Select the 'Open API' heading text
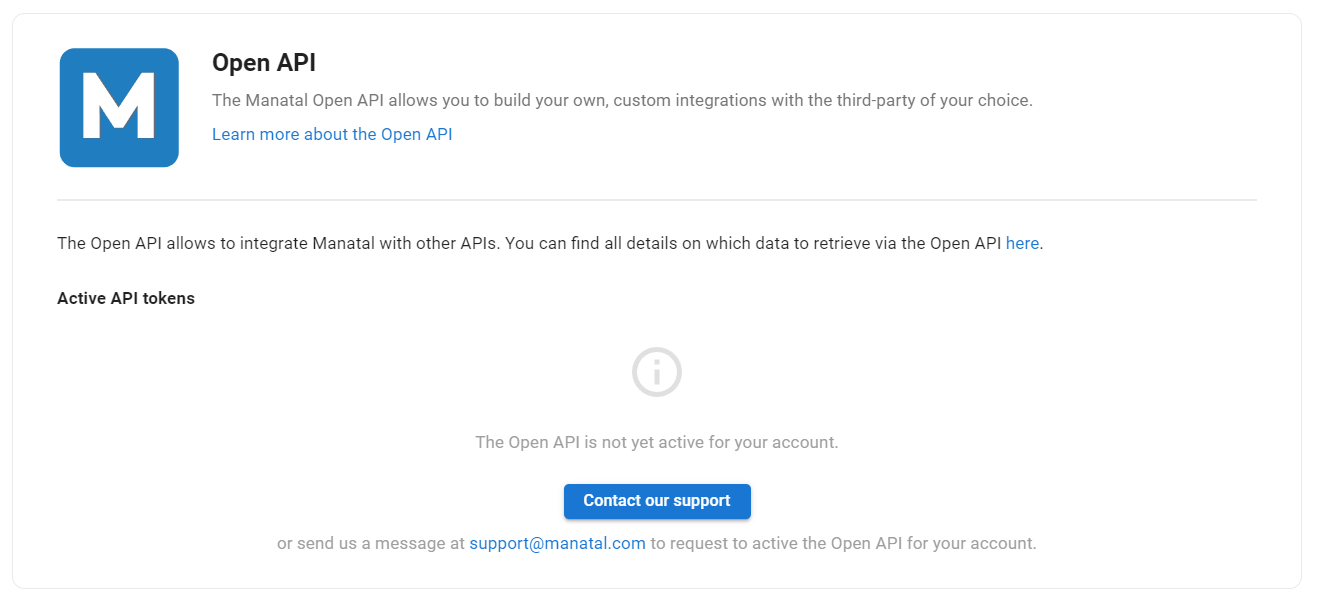Viewport: 1324px width, 610px height. (x=264, y=63)
